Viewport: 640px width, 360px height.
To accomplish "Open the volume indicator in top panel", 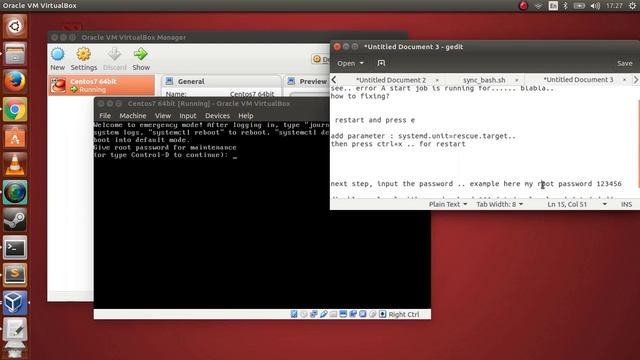I will coord(595,6).
